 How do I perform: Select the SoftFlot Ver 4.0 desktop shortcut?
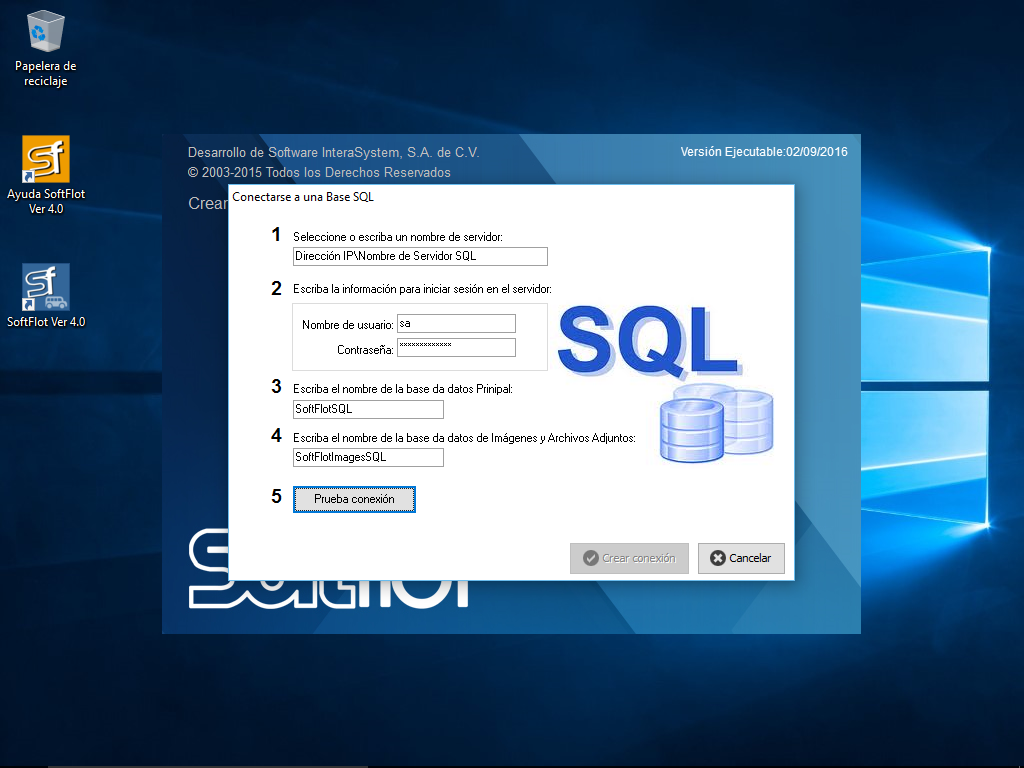pyautogui.click(x=45, y=297)
